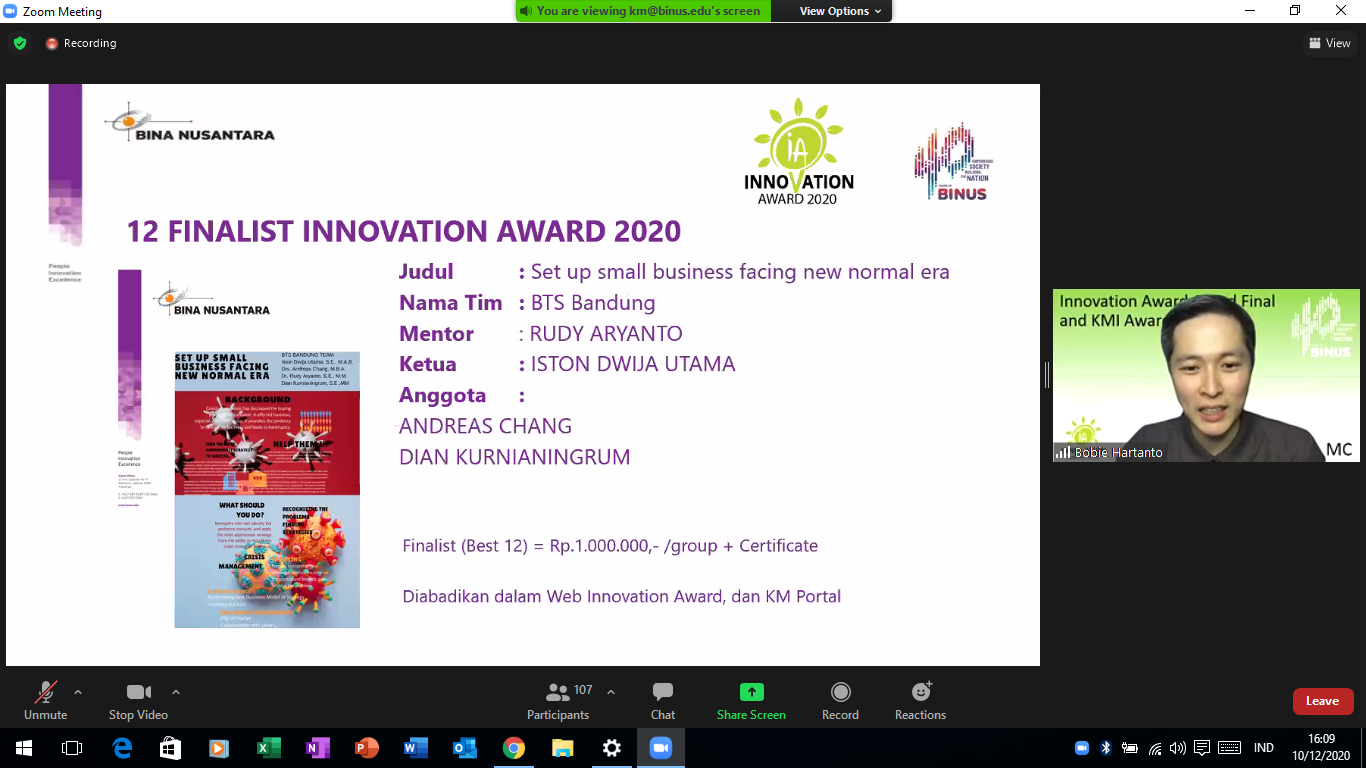Open the orange media player taskbar icon
This screenshot has height=768, width=1366.
coord(219,748)
